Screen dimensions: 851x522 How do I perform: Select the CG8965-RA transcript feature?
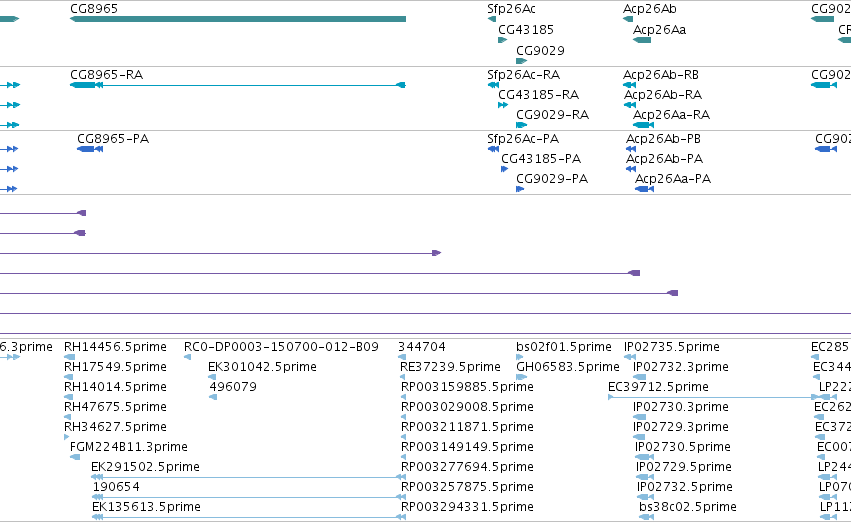[238, 85]
